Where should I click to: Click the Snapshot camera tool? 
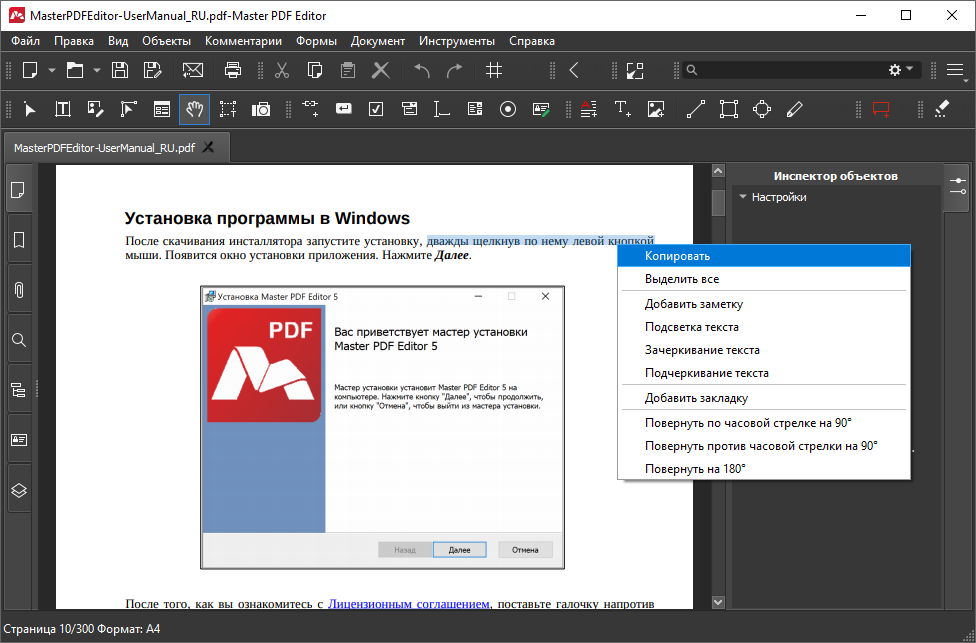coord(261,109)
